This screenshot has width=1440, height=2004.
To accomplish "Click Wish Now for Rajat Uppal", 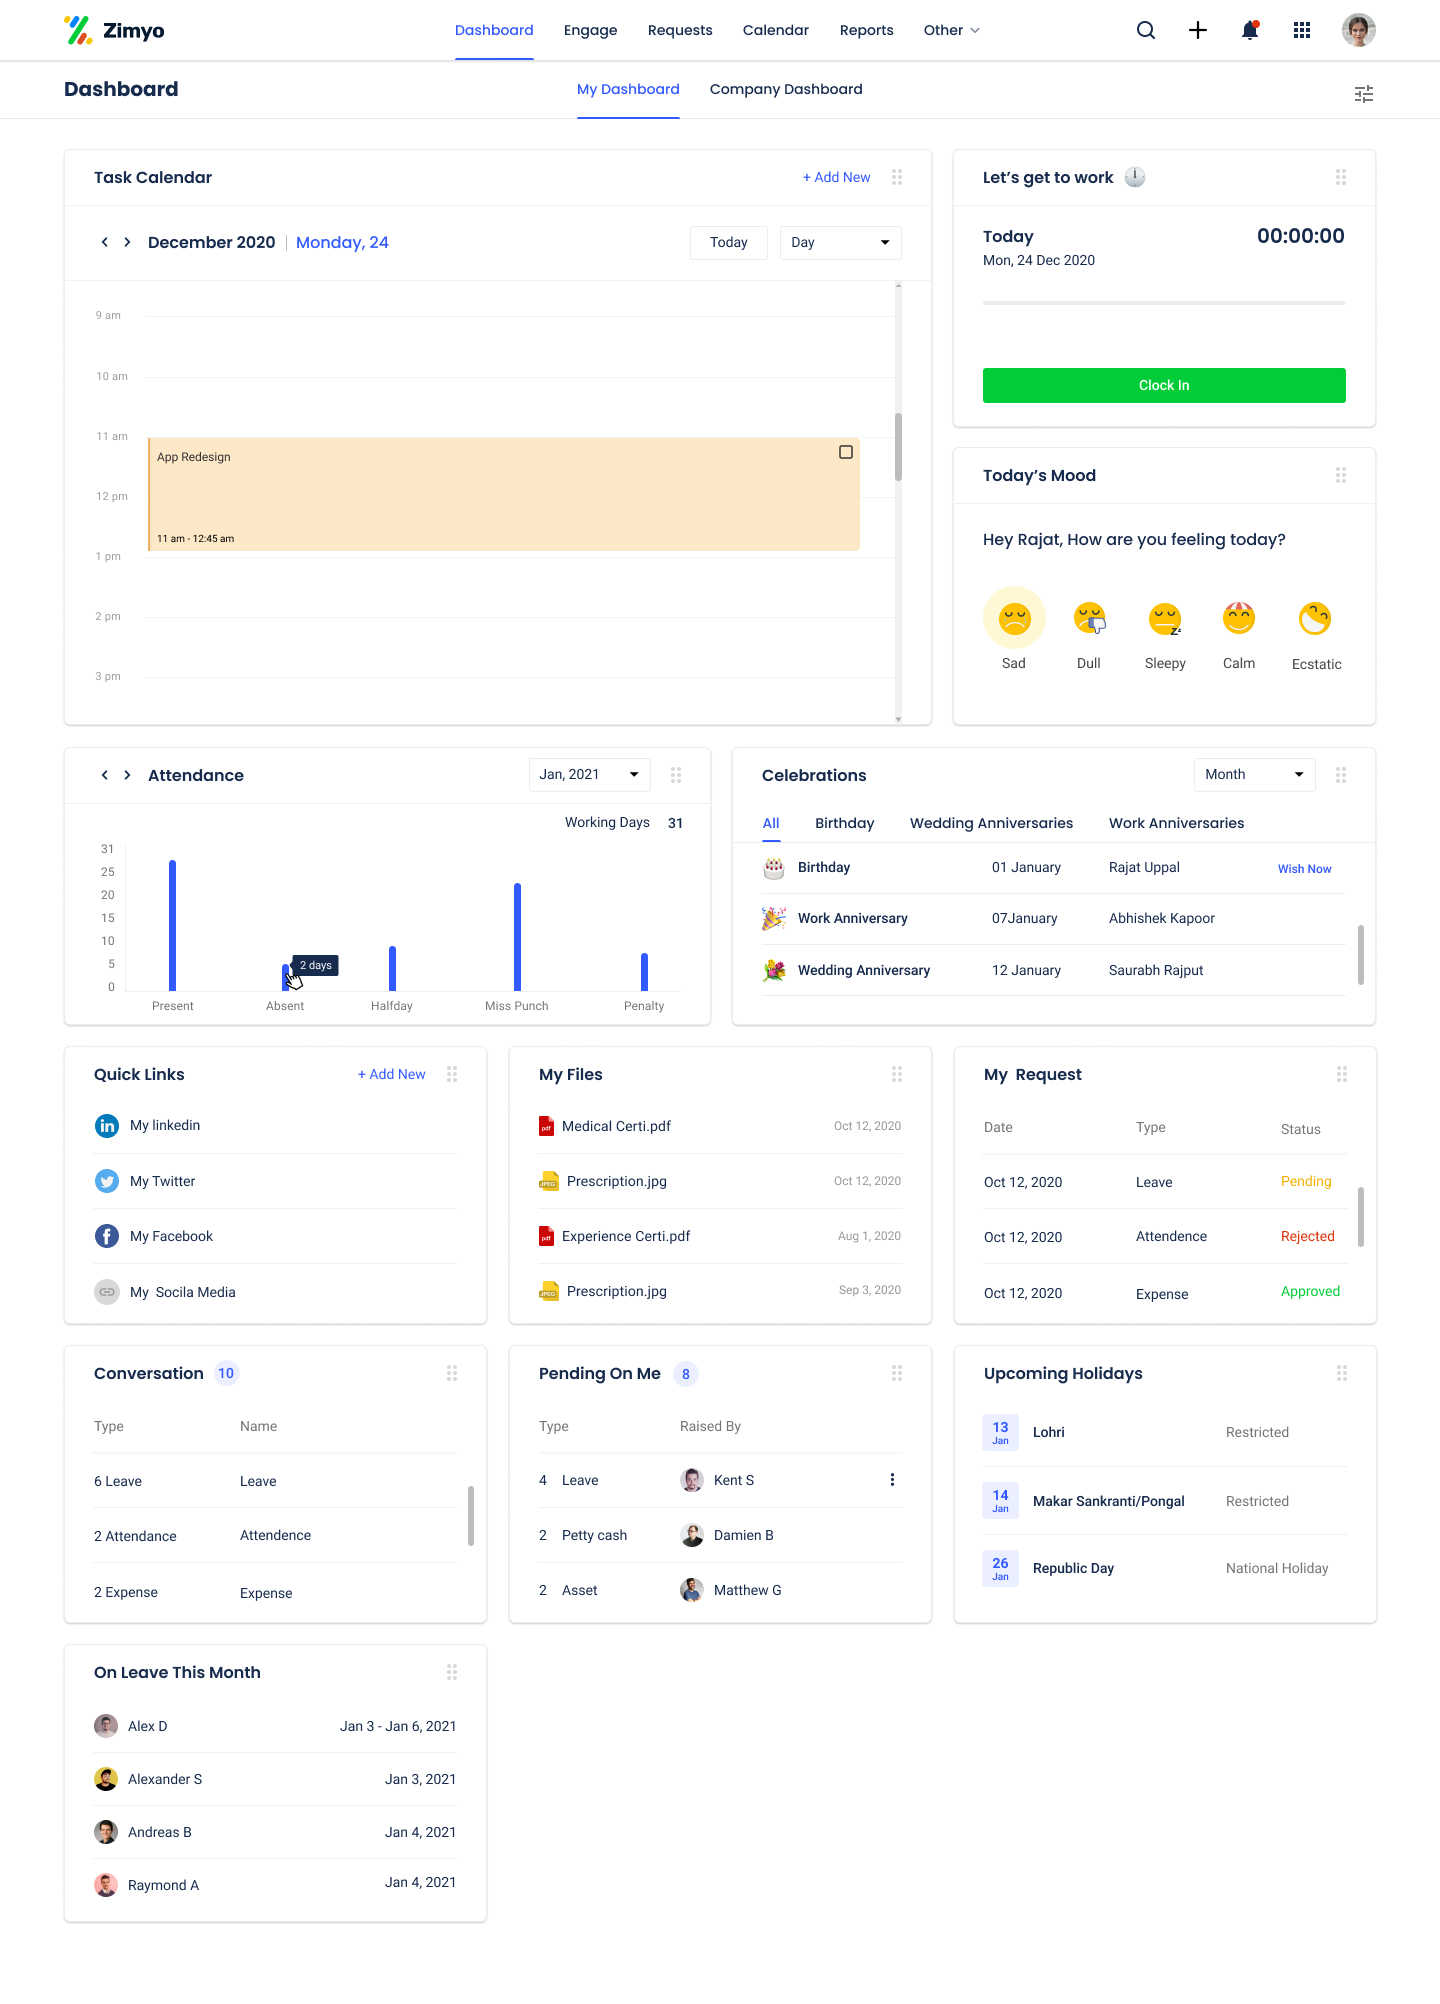I will (1304, 869).
